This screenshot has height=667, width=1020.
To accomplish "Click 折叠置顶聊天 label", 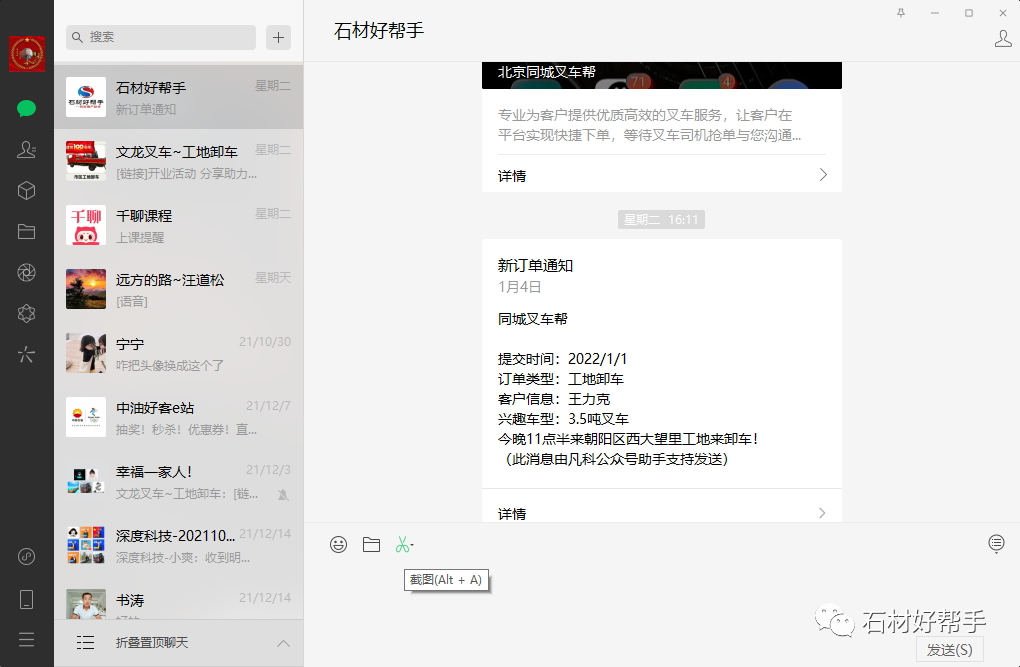I will pos(152,642).
